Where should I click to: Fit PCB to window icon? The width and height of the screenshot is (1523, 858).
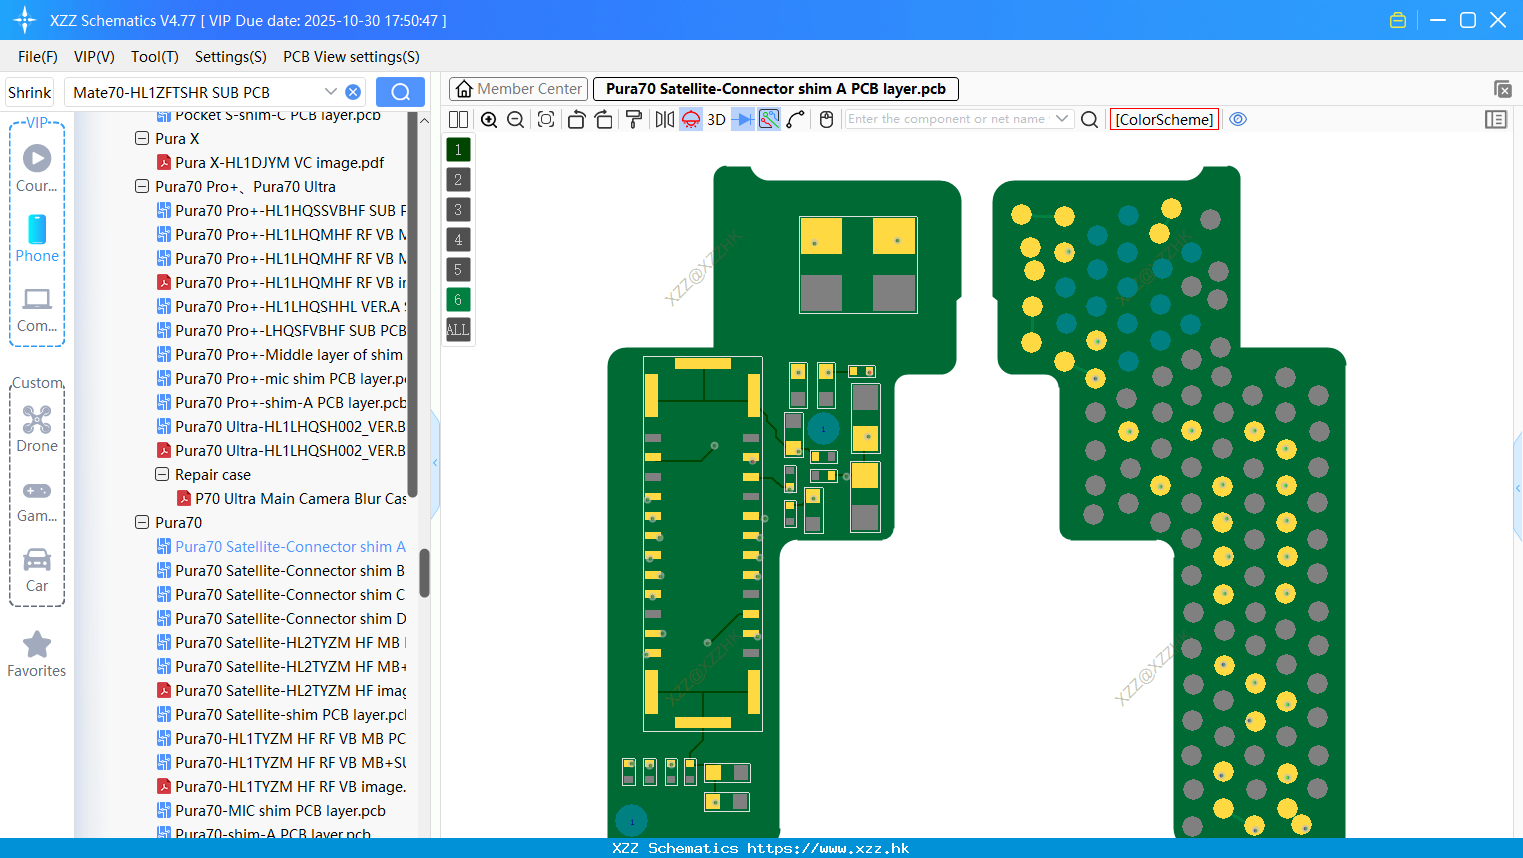(546, 119)
